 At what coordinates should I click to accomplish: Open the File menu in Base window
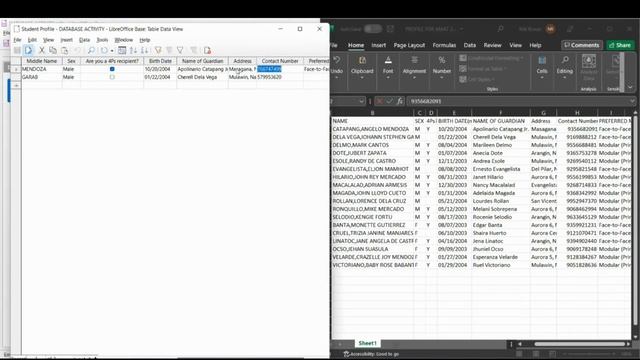pyautogui.click(x=17, y=40)
